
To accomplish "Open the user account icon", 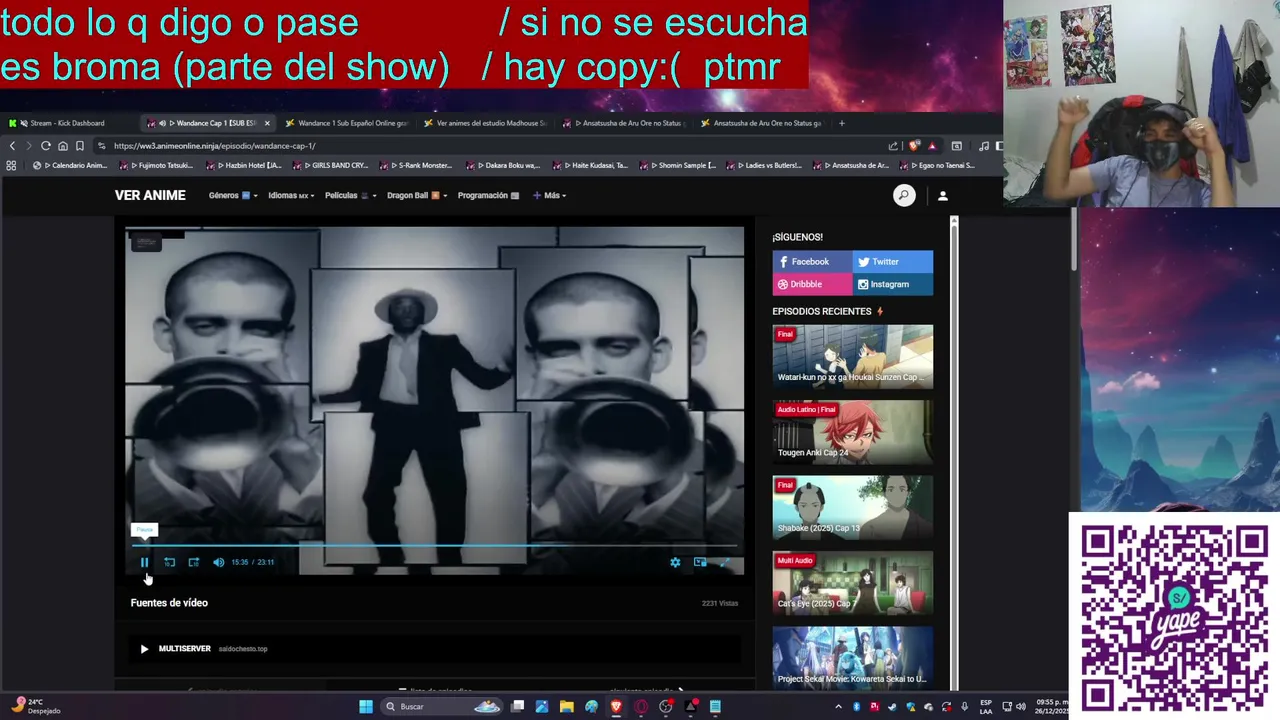I will click(942, 196).
